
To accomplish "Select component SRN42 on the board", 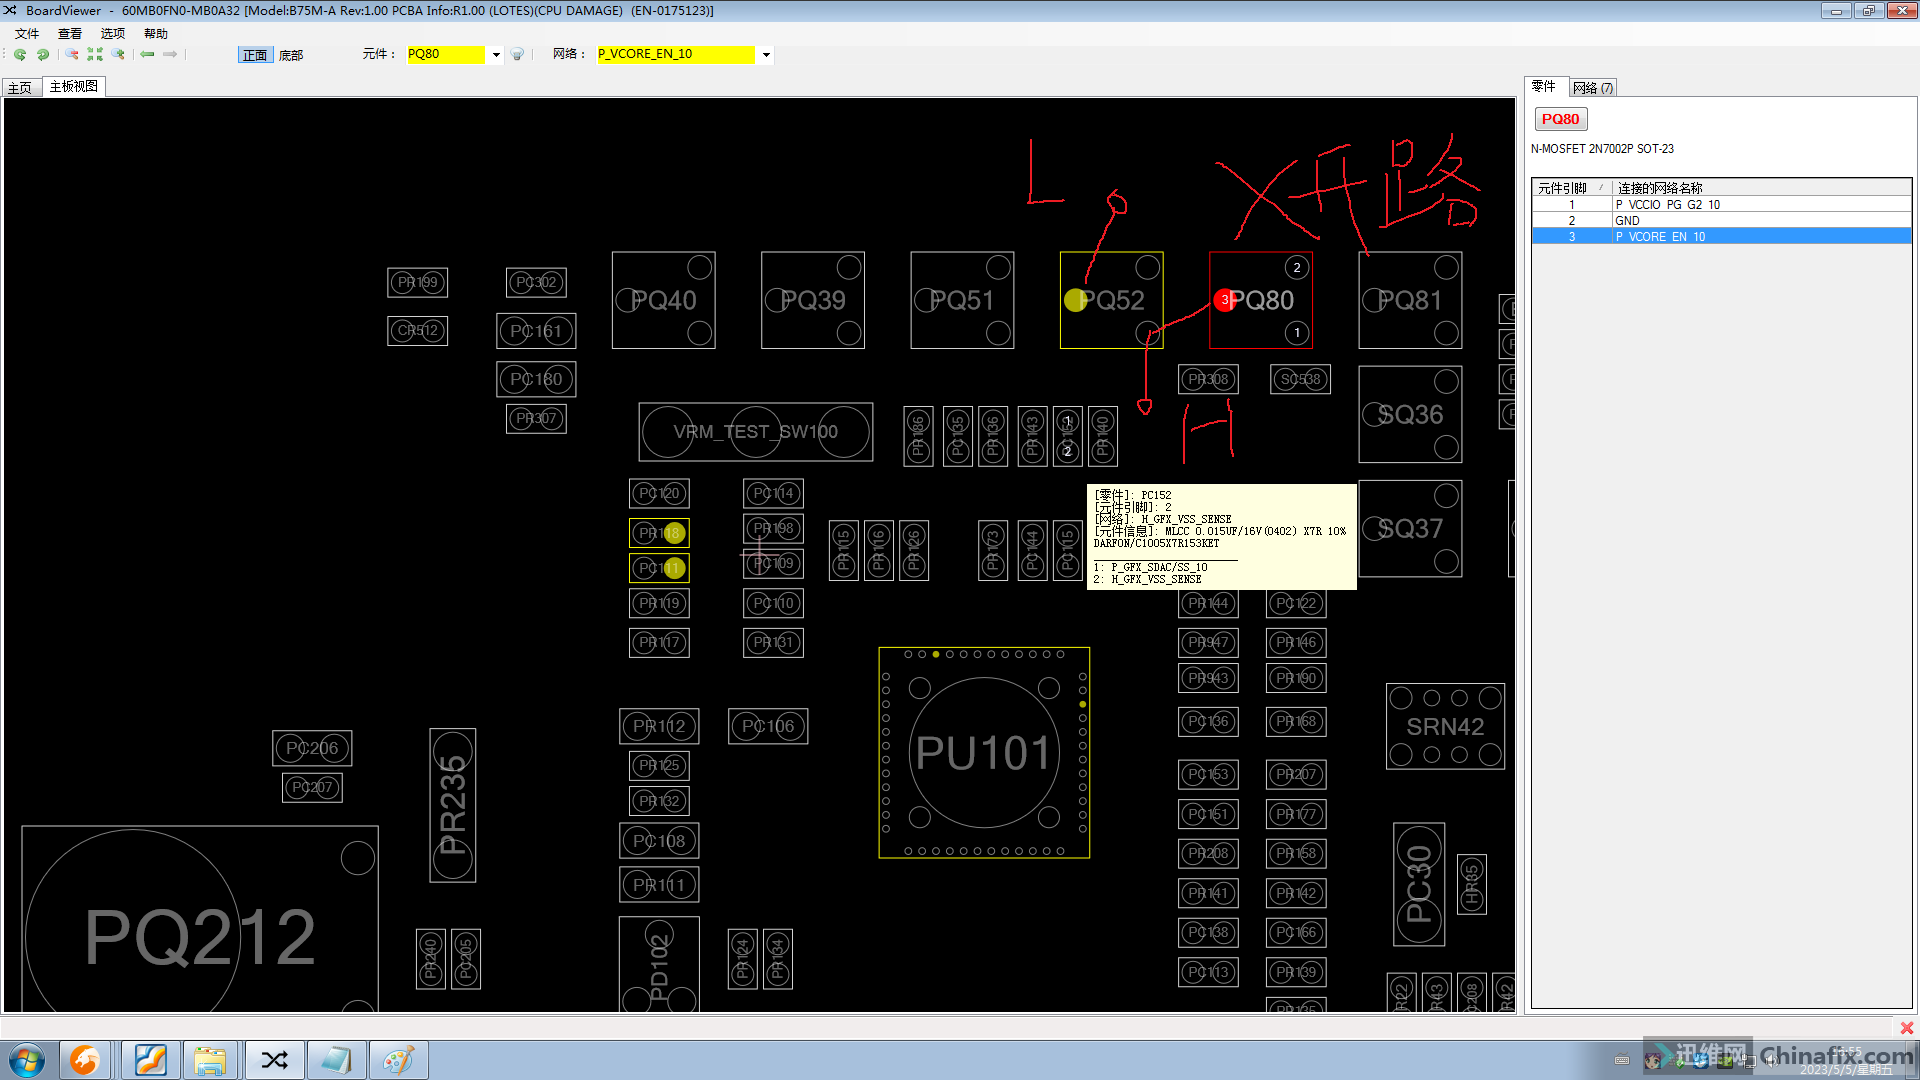I will click(x=1445, y=726).
